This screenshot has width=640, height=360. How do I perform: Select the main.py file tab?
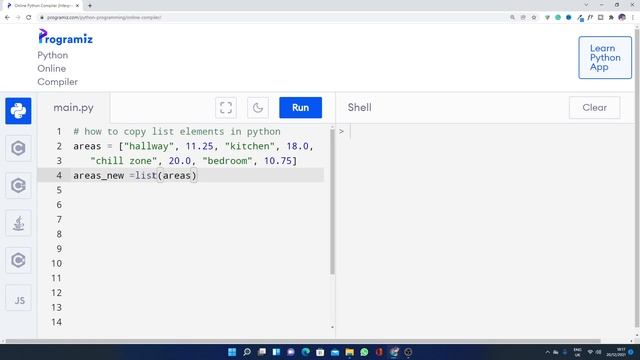pyautogui.click(x=73, y=108)
